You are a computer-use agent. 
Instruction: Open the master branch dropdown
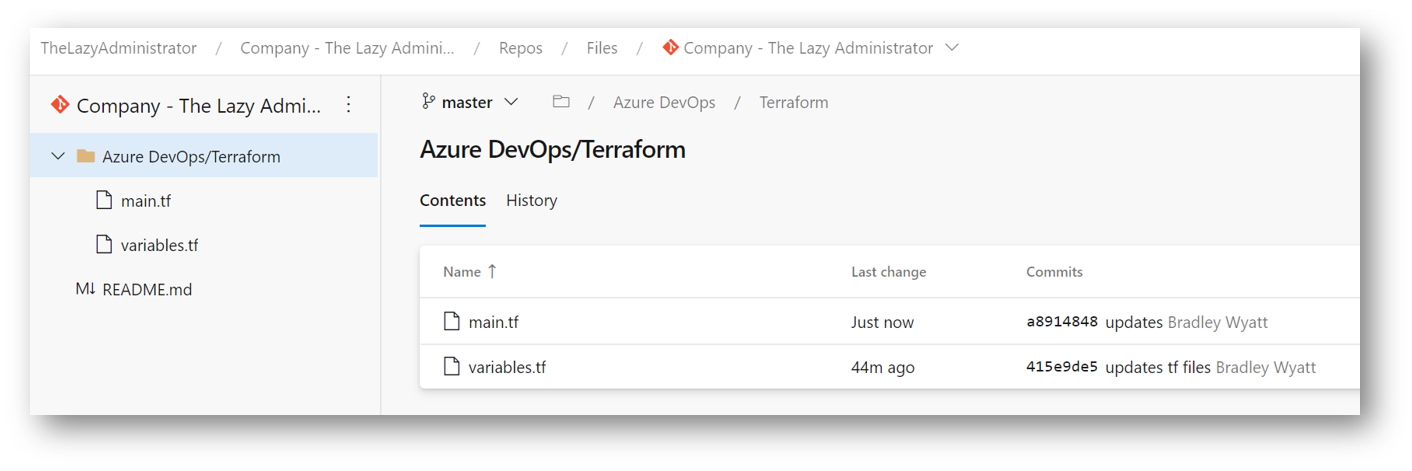470,102
